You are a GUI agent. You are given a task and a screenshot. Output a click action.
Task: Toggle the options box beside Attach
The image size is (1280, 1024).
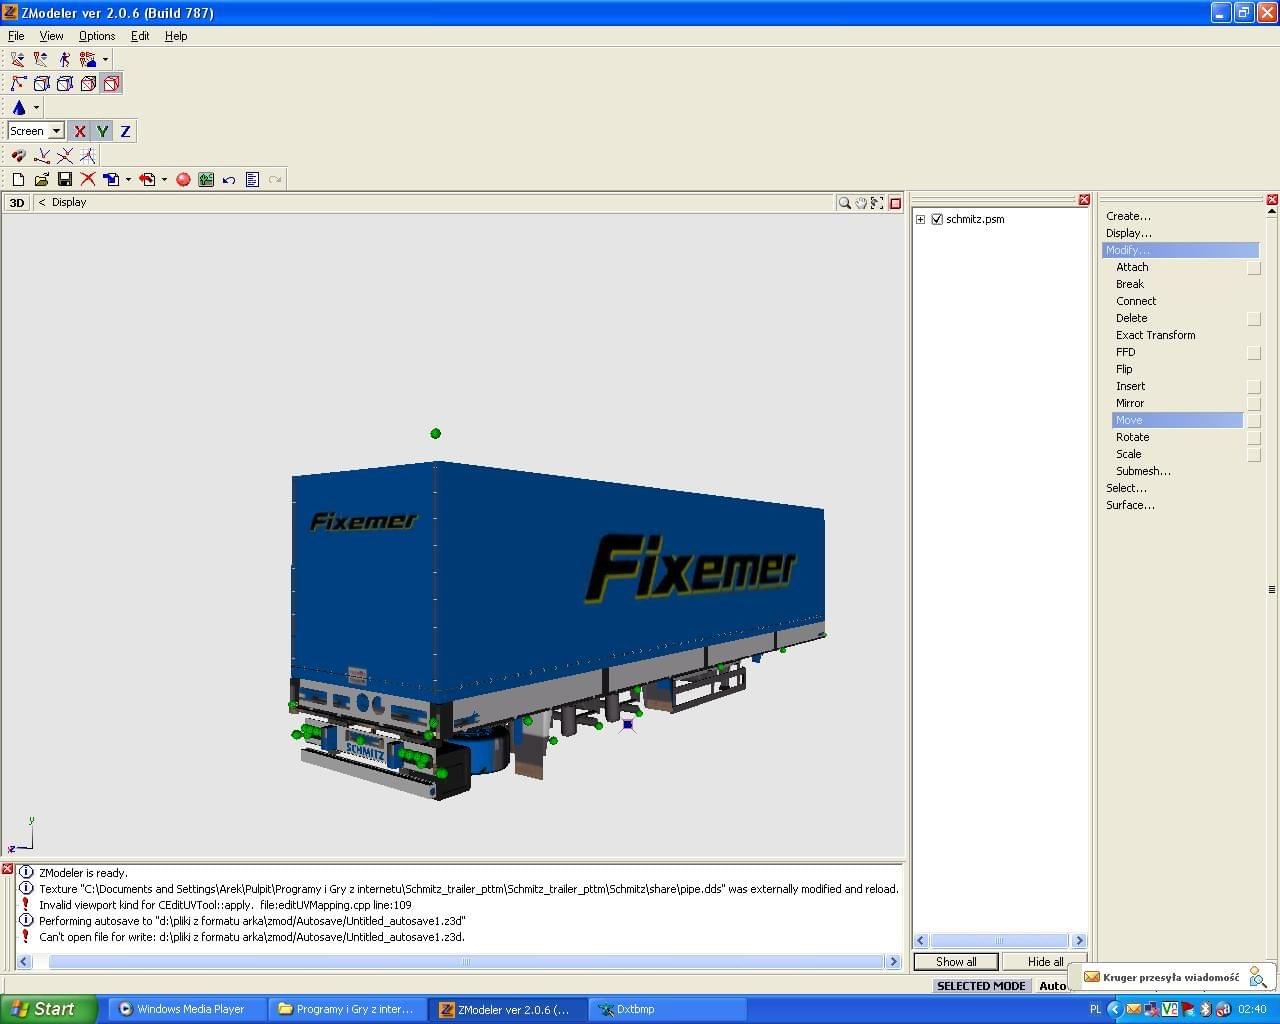point(1254,268)
